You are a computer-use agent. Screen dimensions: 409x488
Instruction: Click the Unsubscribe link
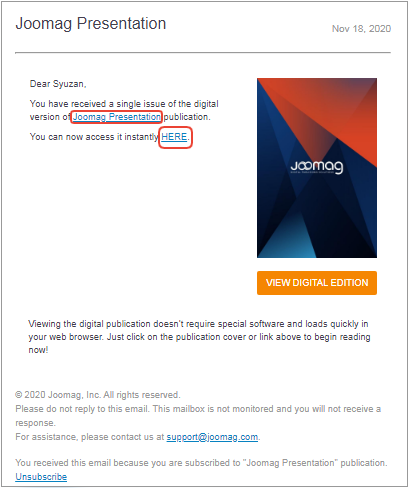(41, 477)
